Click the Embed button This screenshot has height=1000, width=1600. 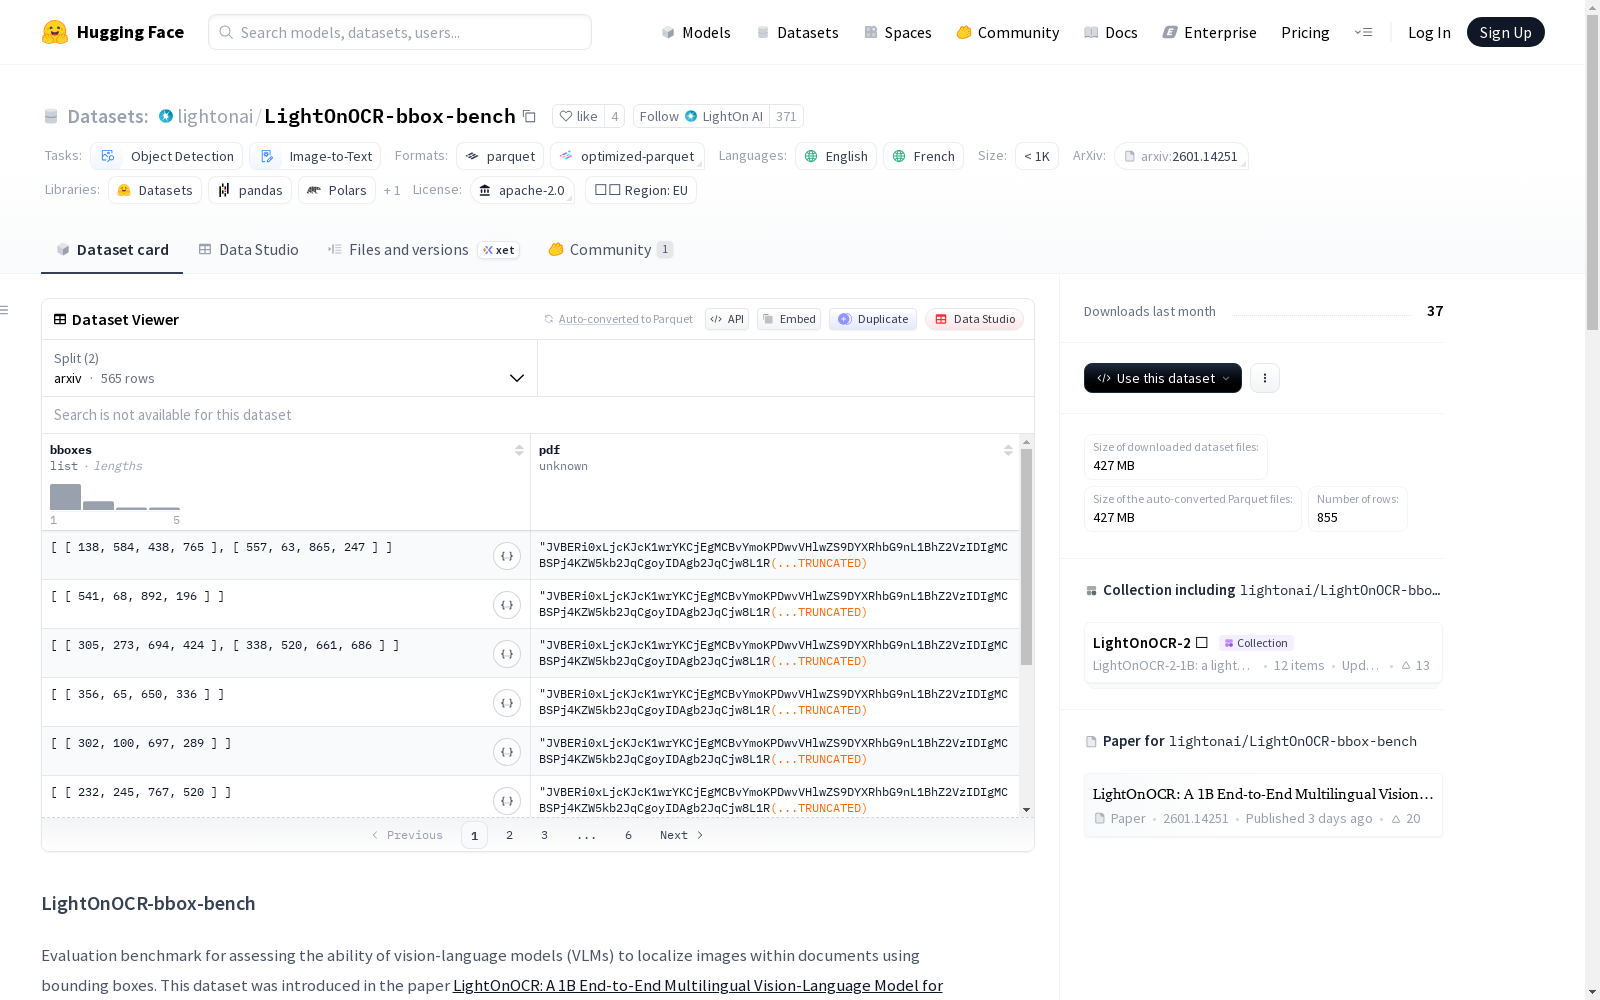click(789, 319)
